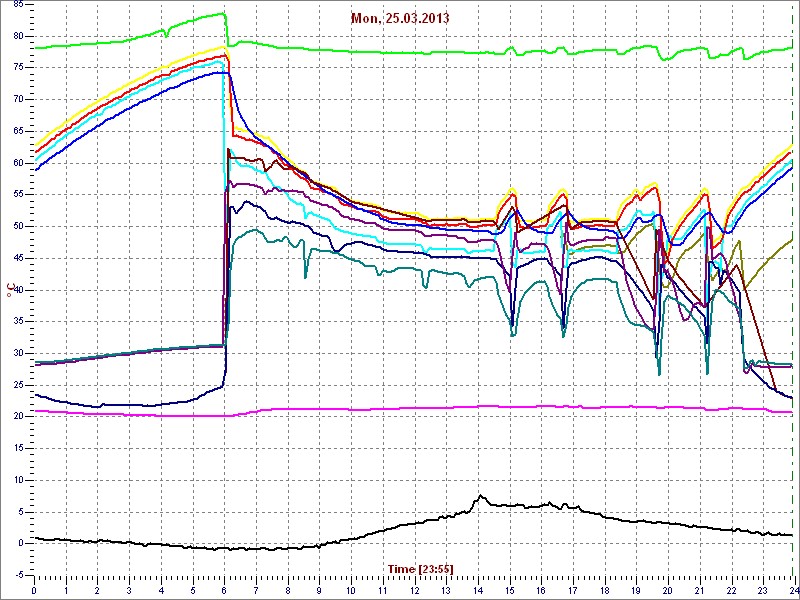Click hour 14 on the time axis
Viewport: 800px width, 600px height.
click(478, 590)
